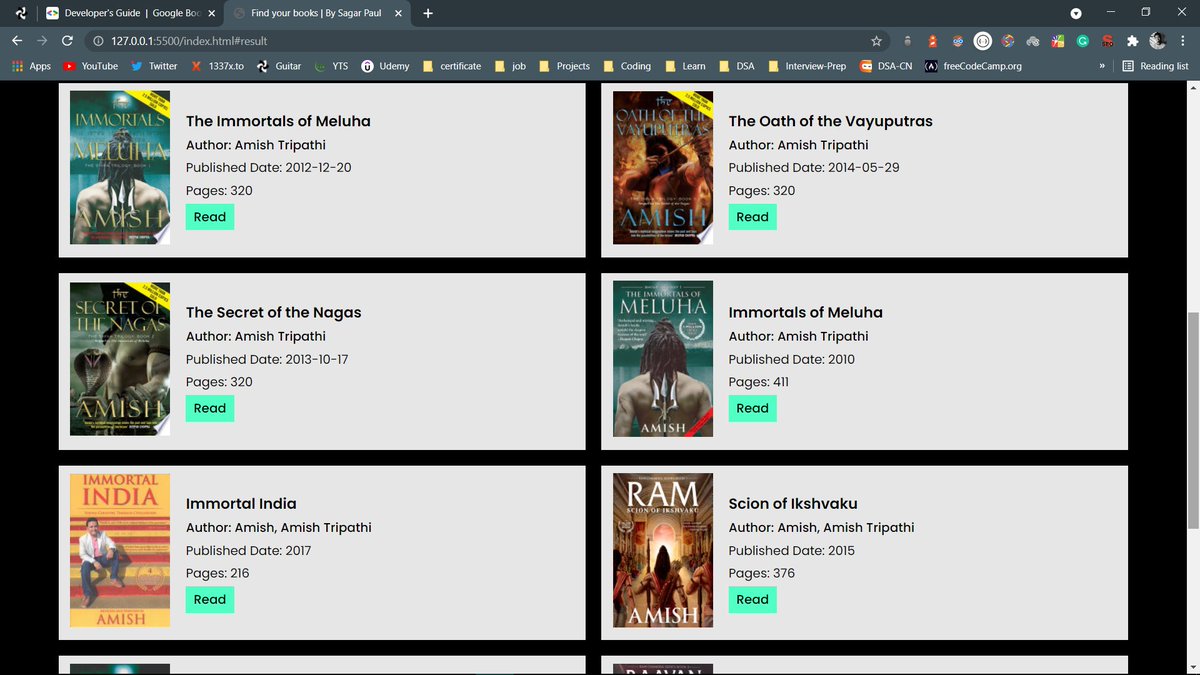Click Read for Immortal India
Image resolution: width=1200 pixels, height=675 pixels.
(210, 599)
